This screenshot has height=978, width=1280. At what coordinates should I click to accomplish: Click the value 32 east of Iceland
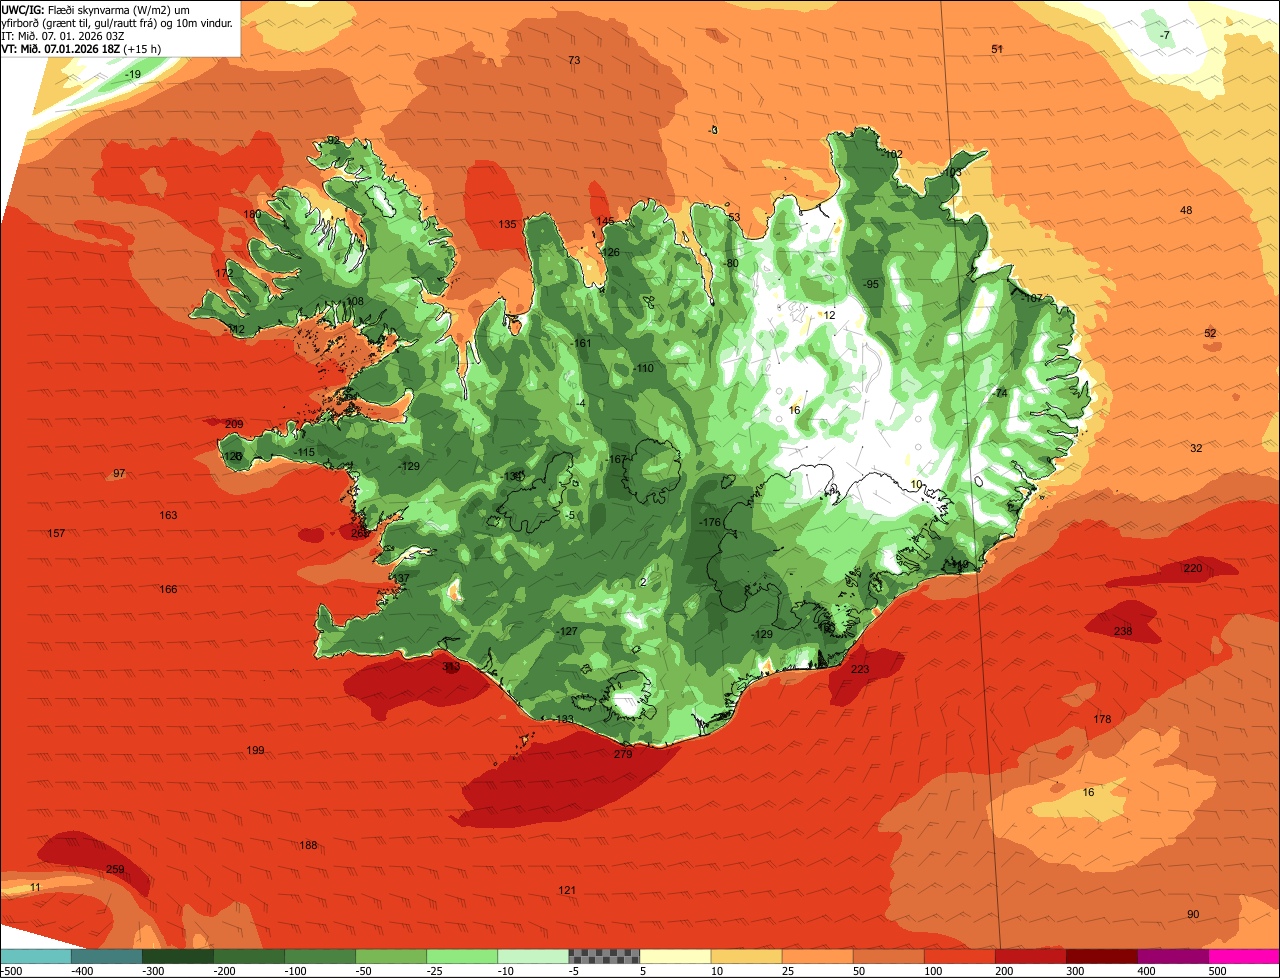click(x=1196, y=449)
